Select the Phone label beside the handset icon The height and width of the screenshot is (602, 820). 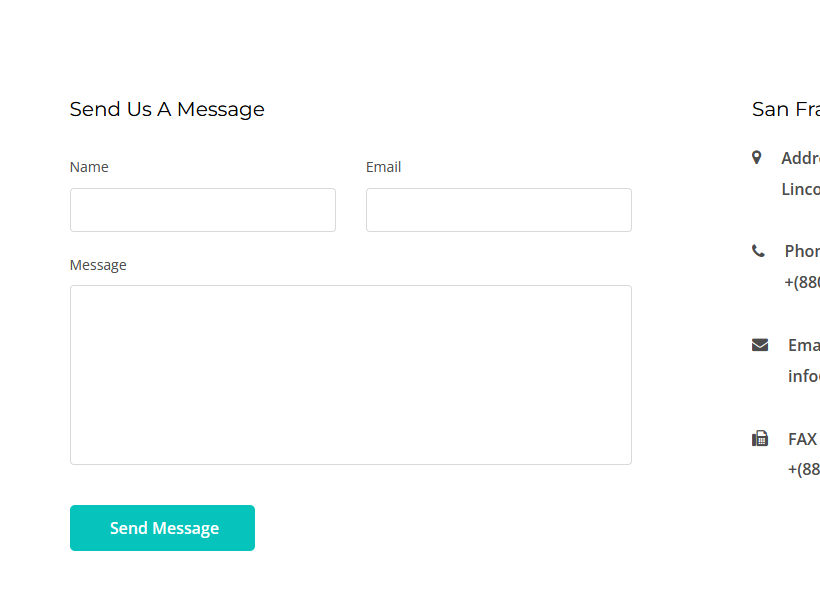tap(802, 251)
